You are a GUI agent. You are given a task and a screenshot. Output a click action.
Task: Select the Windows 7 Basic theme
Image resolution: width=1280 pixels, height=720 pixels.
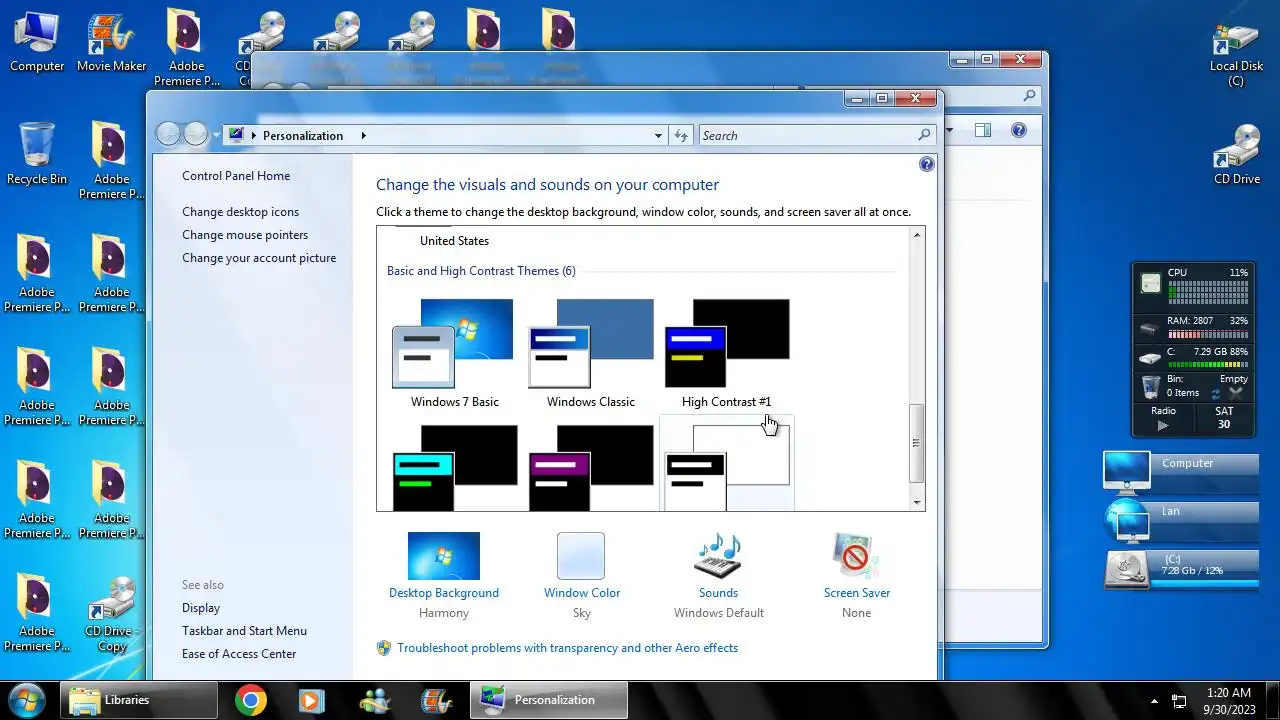click(x=454, y=353)
